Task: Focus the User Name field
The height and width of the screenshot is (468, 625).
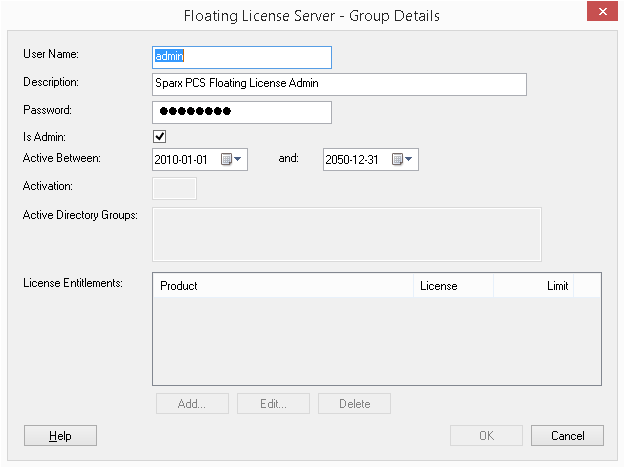Action: pos(241,57)
